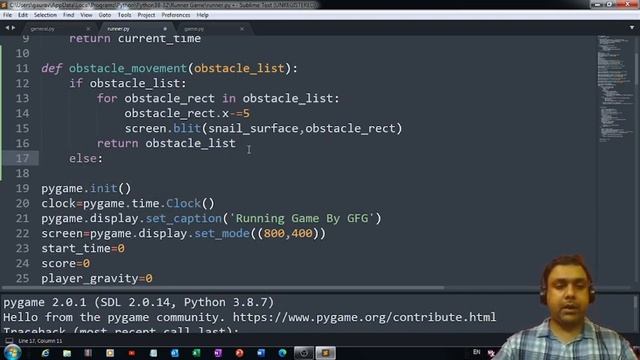Screen dimensions: 640x360
Task: Open Microsoft Edge from the taskbar
Action: coord(282,353)
